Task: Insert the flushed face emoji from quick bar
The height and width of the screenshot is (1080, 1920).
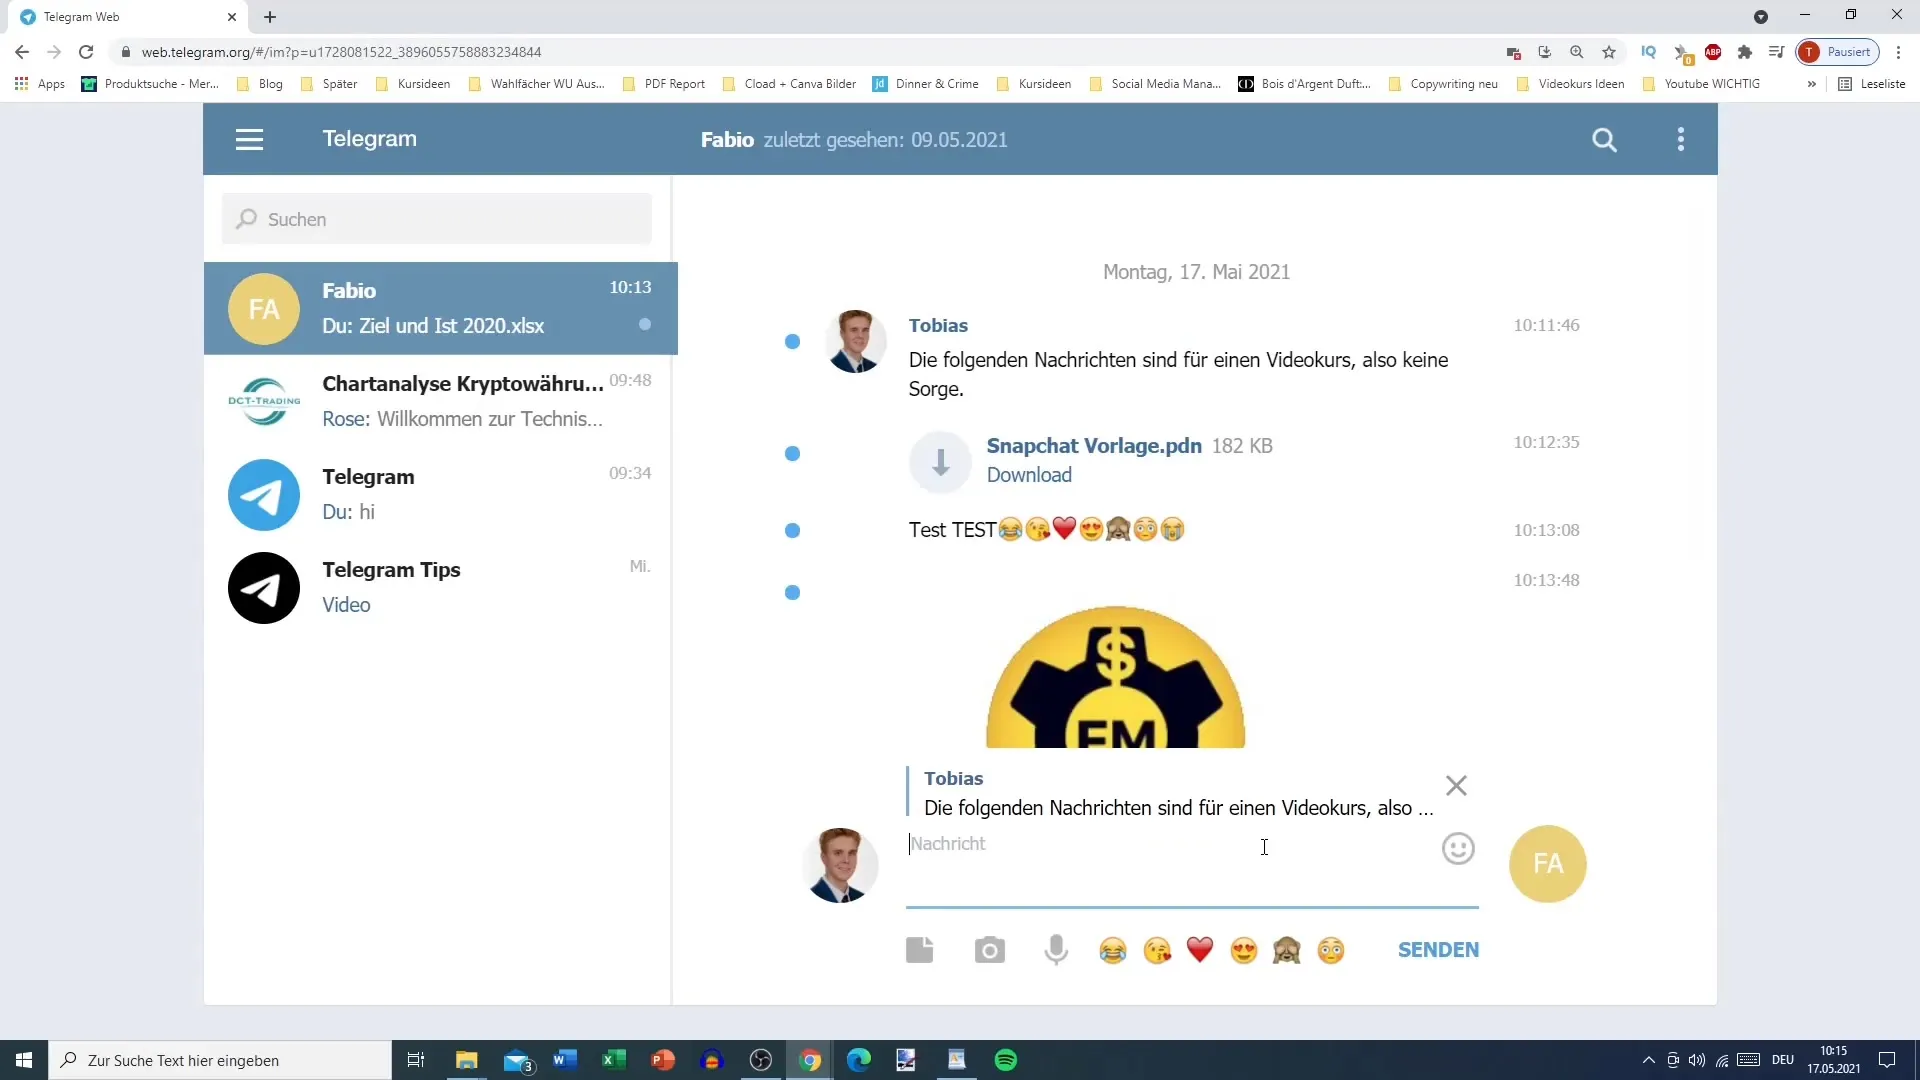Action: pyautogui.click(x=1331, y=950)
